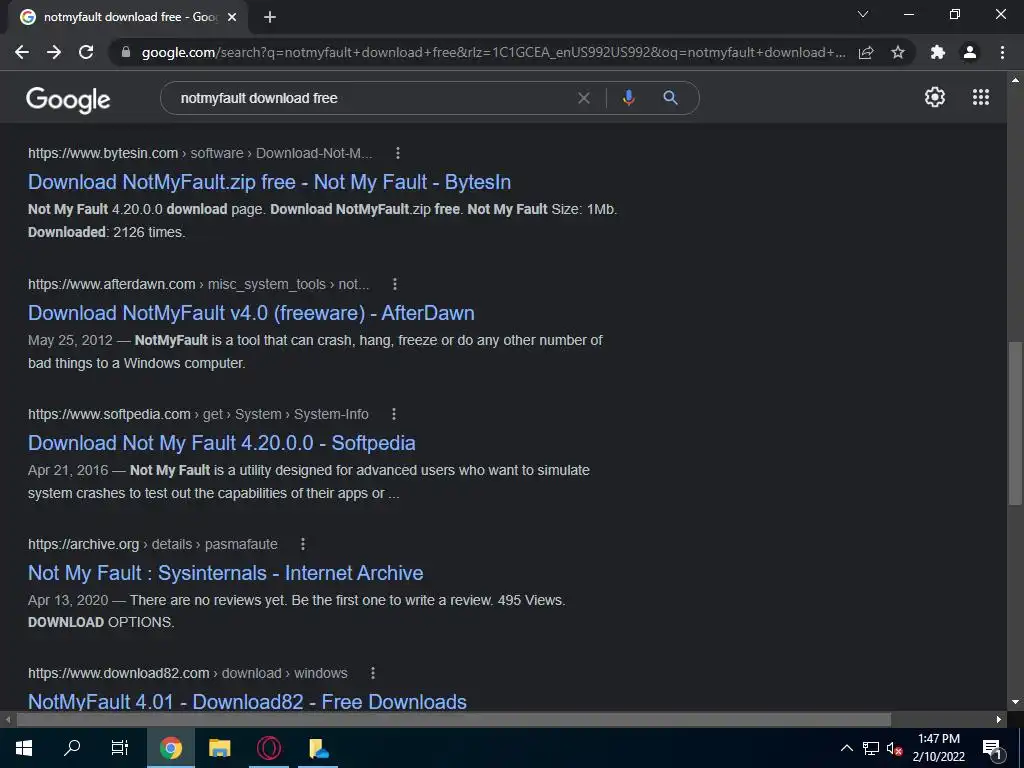Open Google quick settings gear
1024x768 pixels.
tap(935, 97)
